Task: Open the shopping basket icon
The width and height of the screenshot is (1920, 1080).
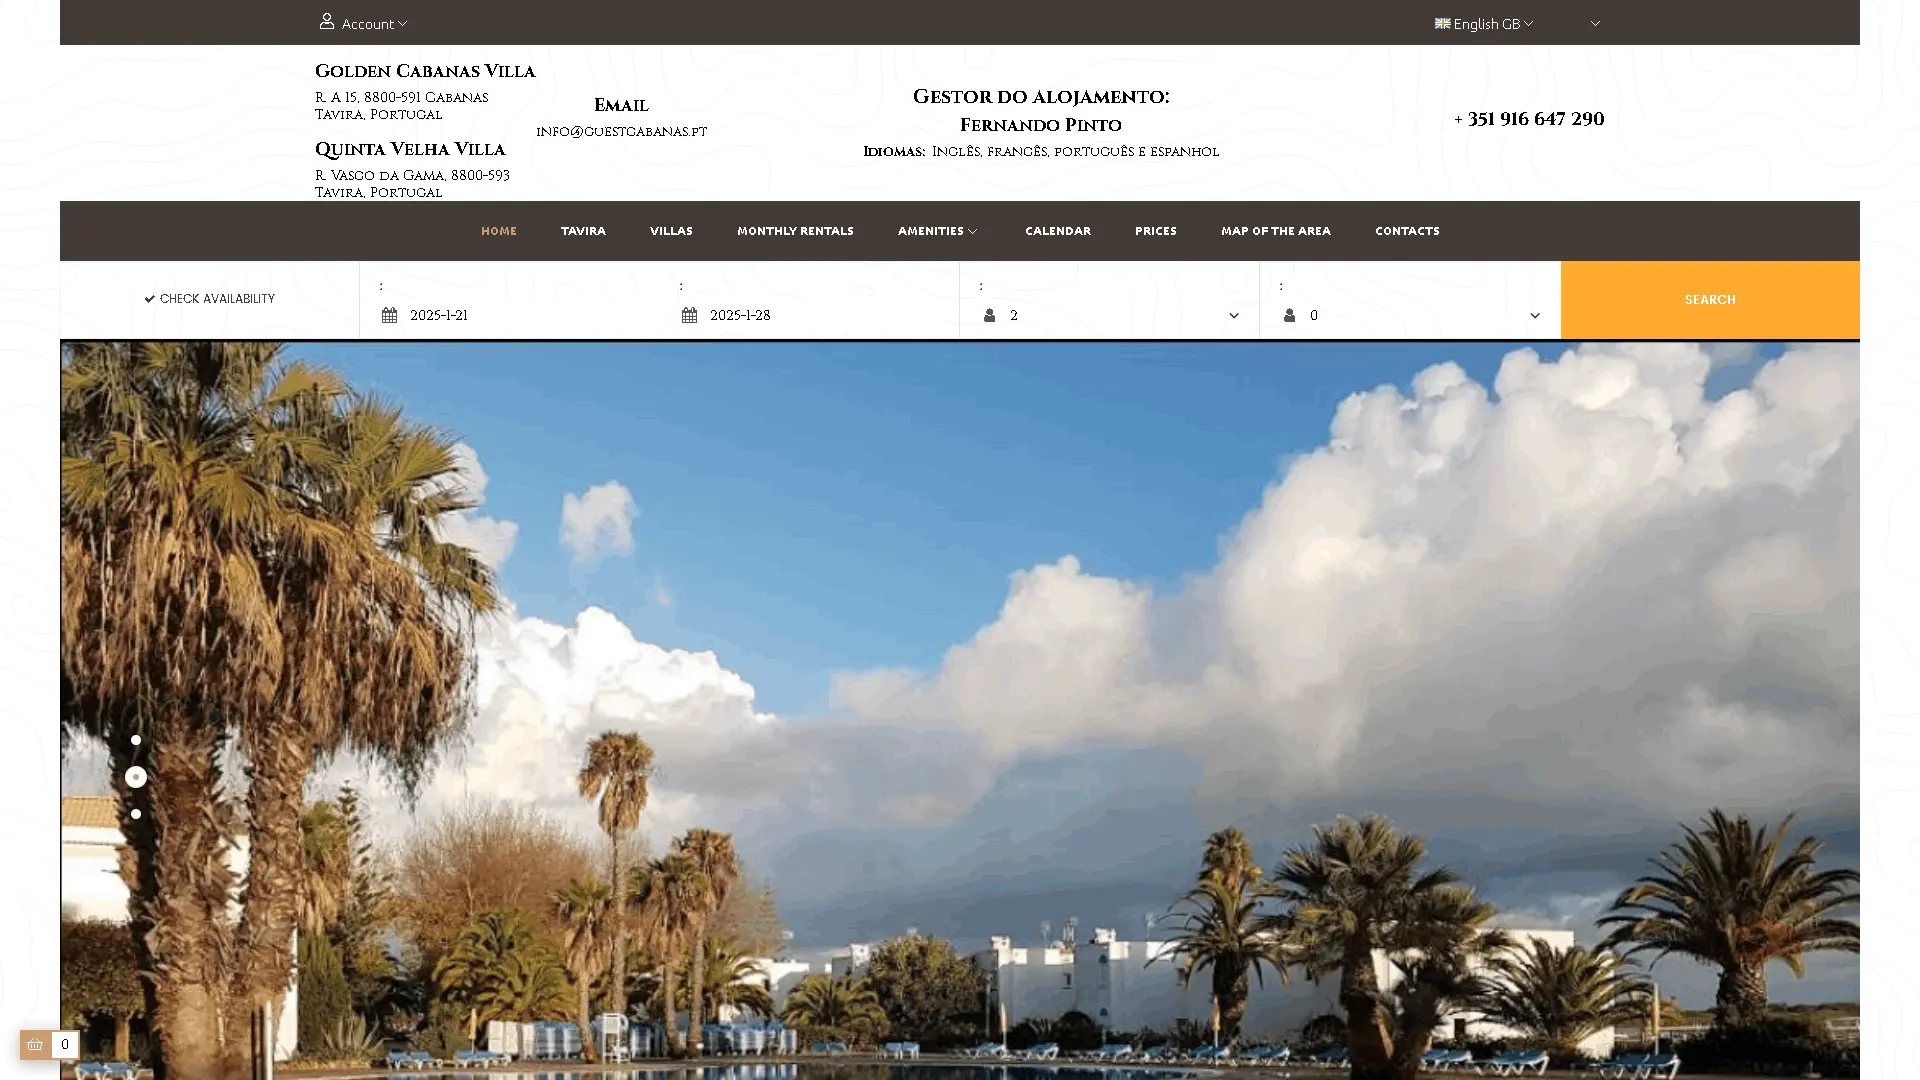Action: (x=35, y=1044)
